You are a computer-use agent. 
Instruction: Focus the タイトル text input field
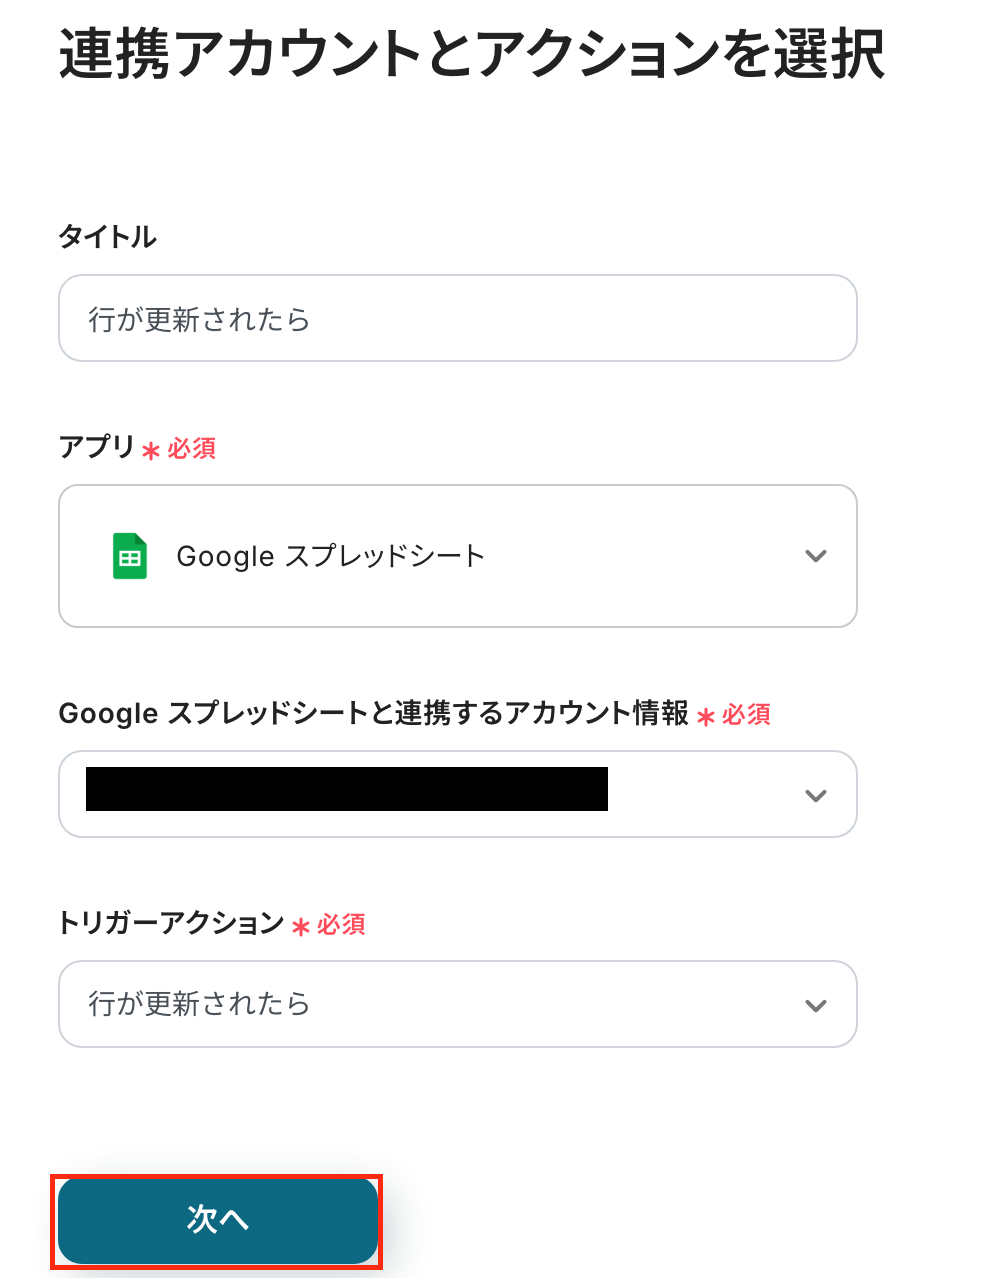tap(457, 318)
